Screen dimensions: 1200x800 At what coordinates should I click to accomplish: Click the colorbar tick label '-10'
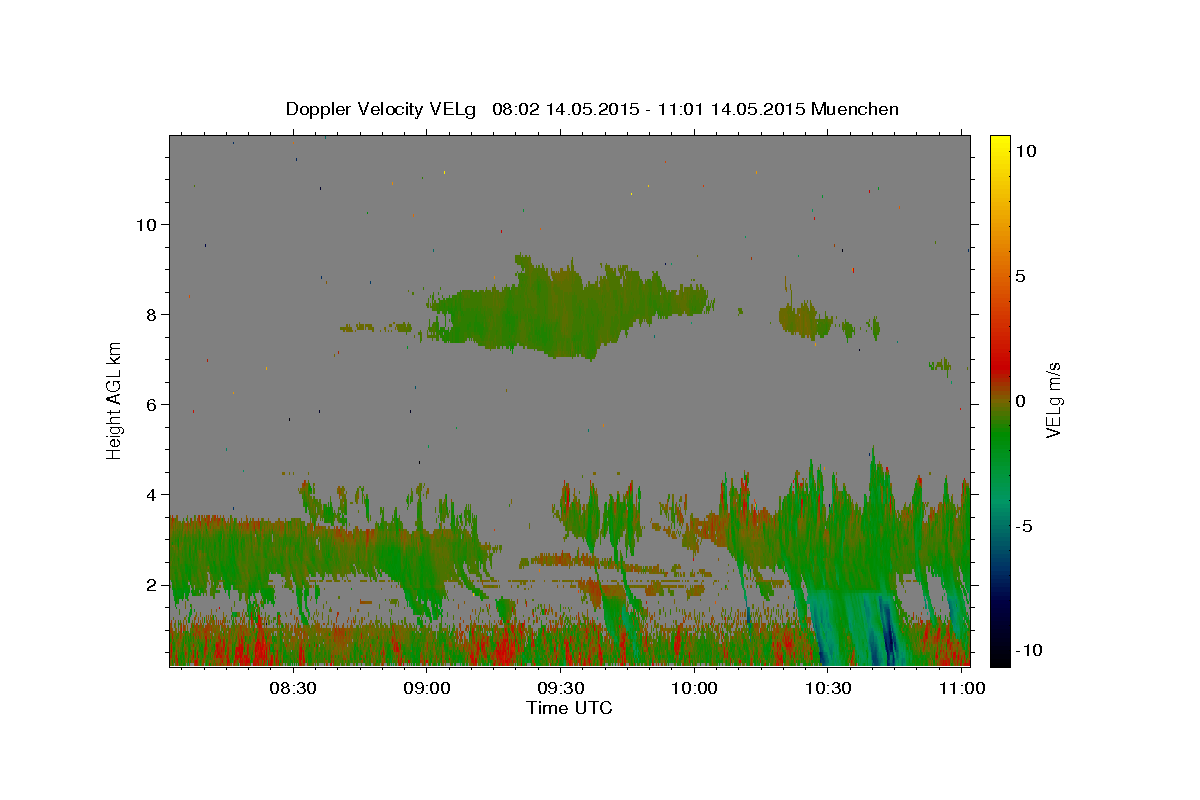pyautogui.click(x=1028, y=651)
